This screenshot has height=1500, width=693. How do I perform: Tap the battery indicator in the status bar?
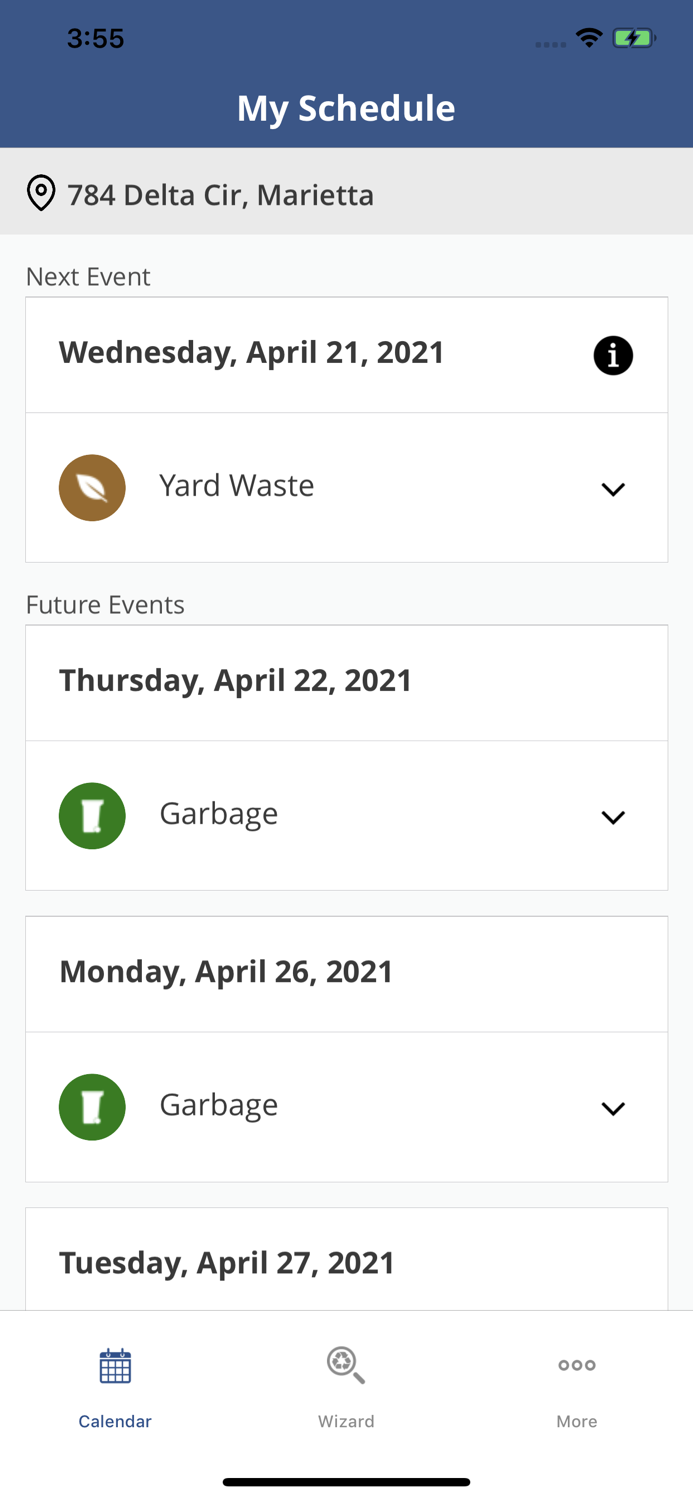tap(634, 36)
